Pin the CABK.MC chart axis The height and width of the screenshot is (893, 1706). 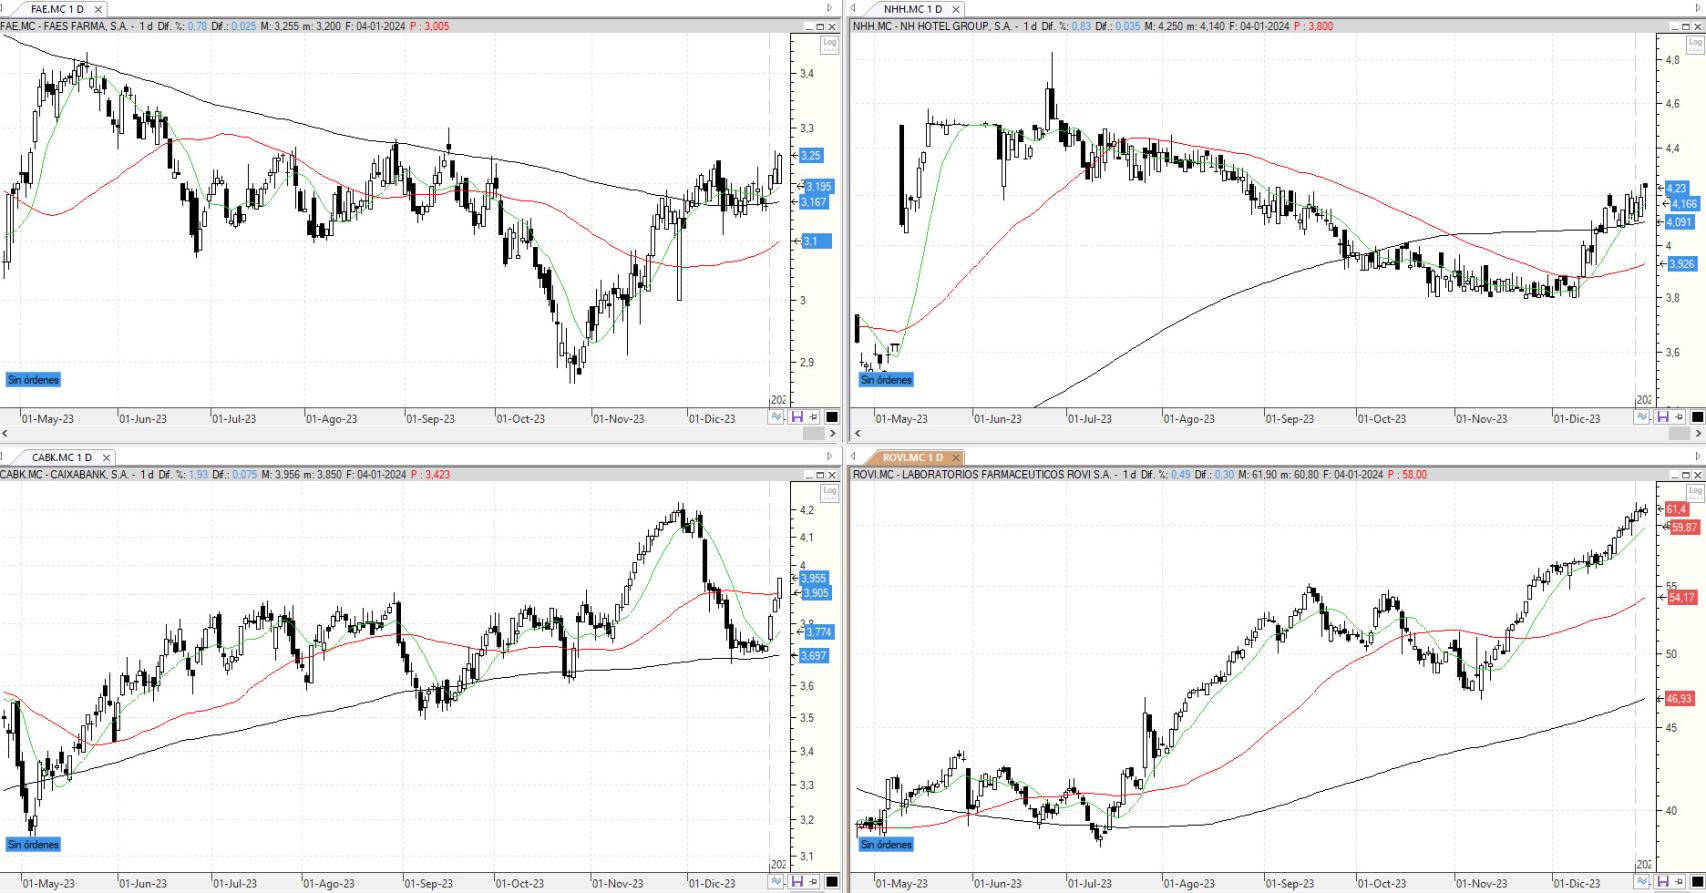click(x=813, y=881)
